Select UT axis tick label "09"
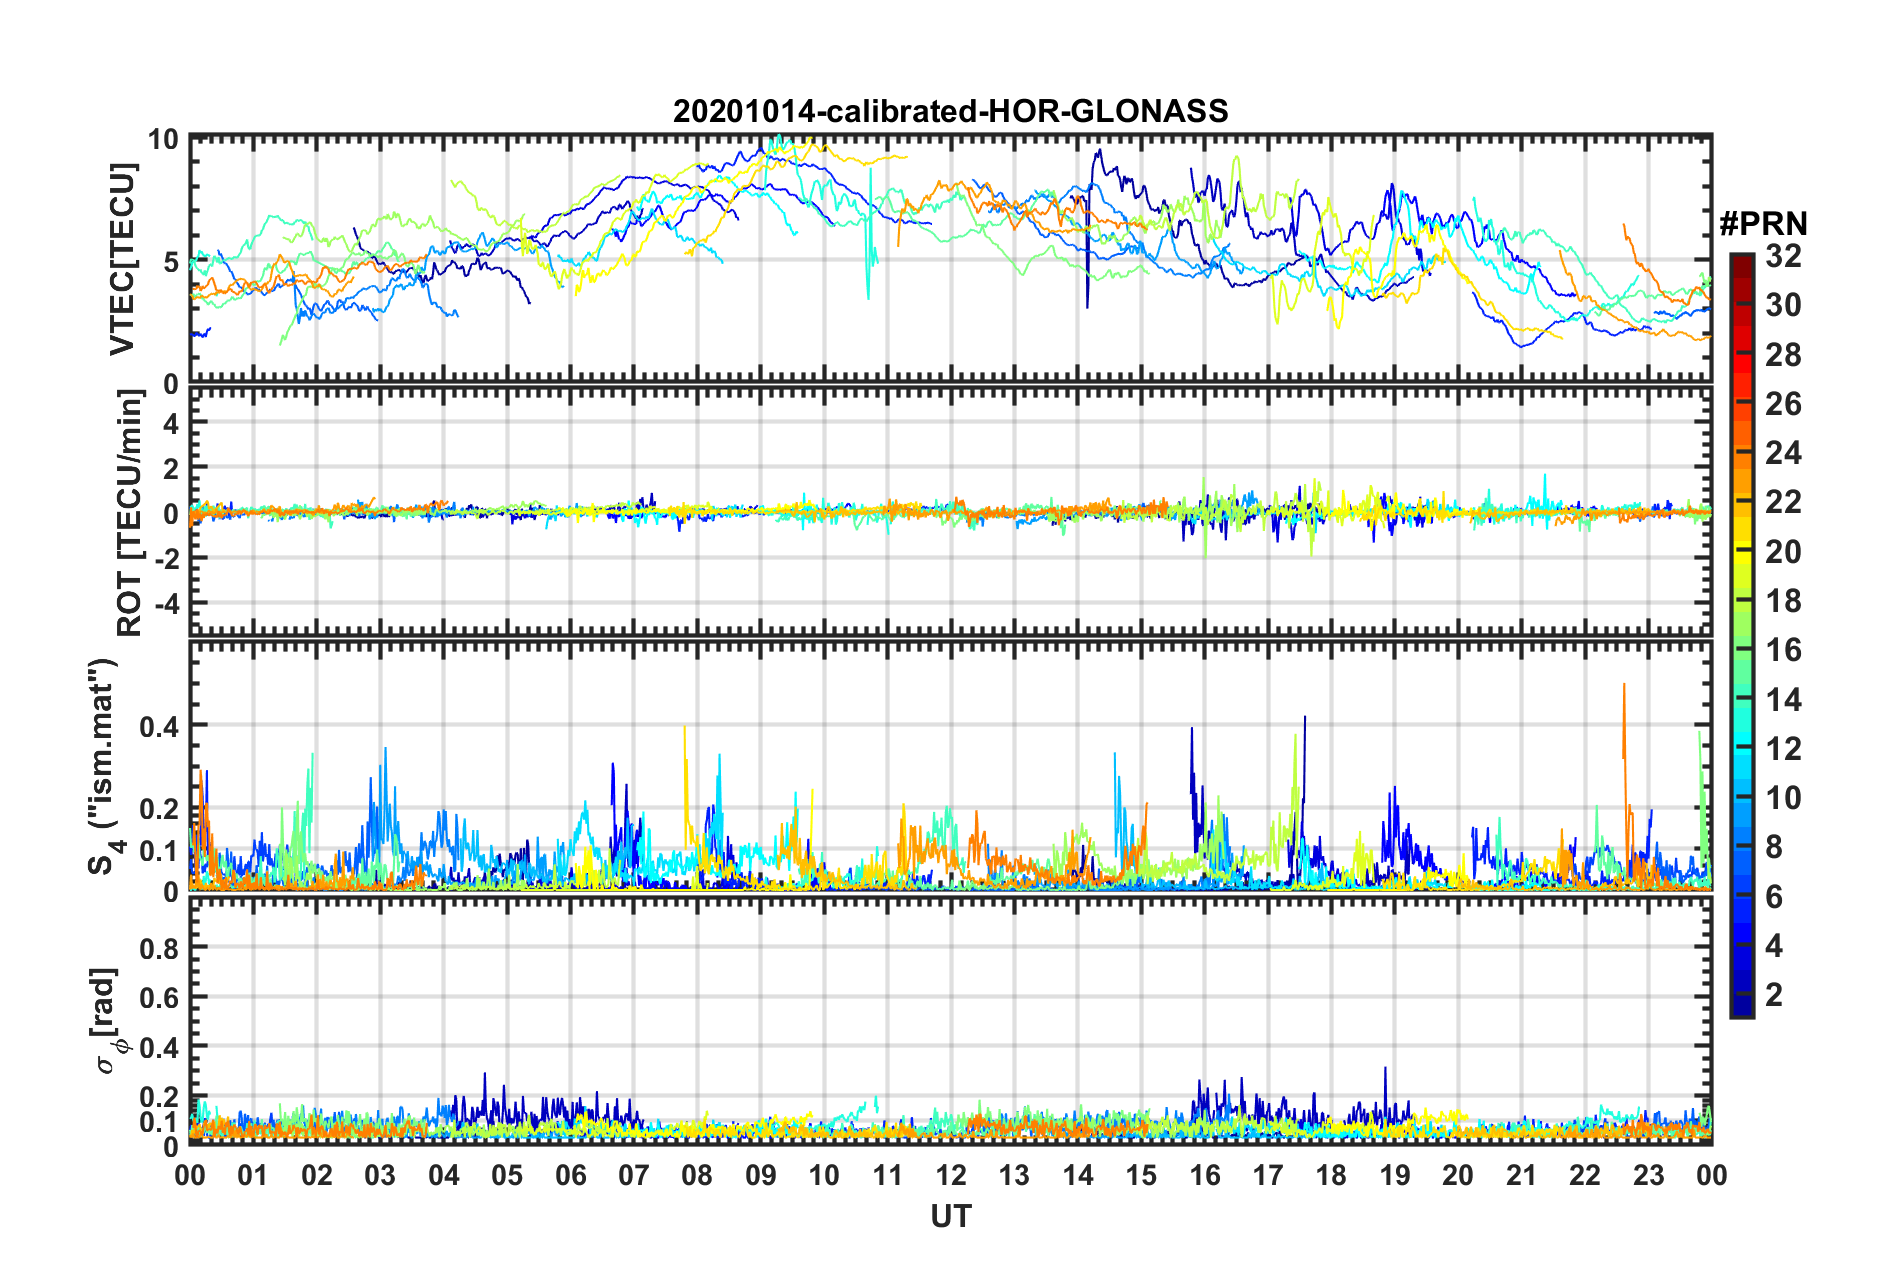1902x1272 pixels. point(761,1175)
